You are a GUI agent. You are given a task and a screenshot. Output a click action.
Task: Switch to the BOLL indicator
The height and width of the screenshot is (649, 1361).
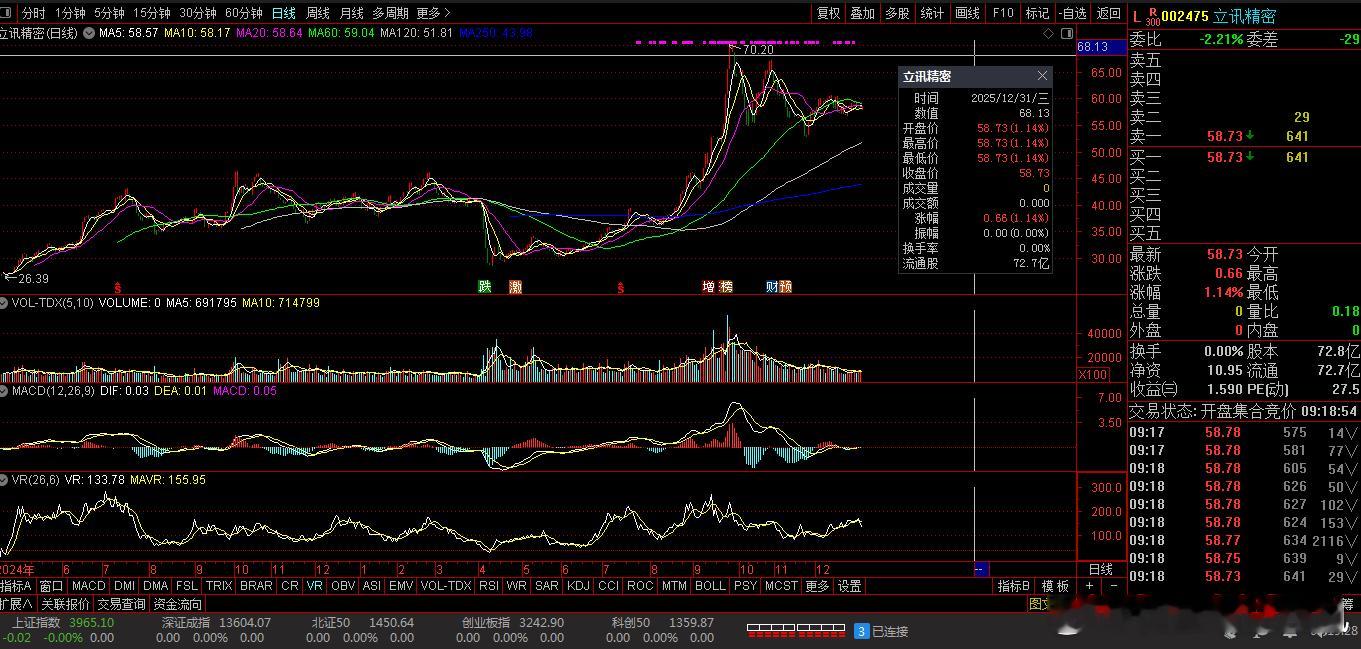pos(710,586)
